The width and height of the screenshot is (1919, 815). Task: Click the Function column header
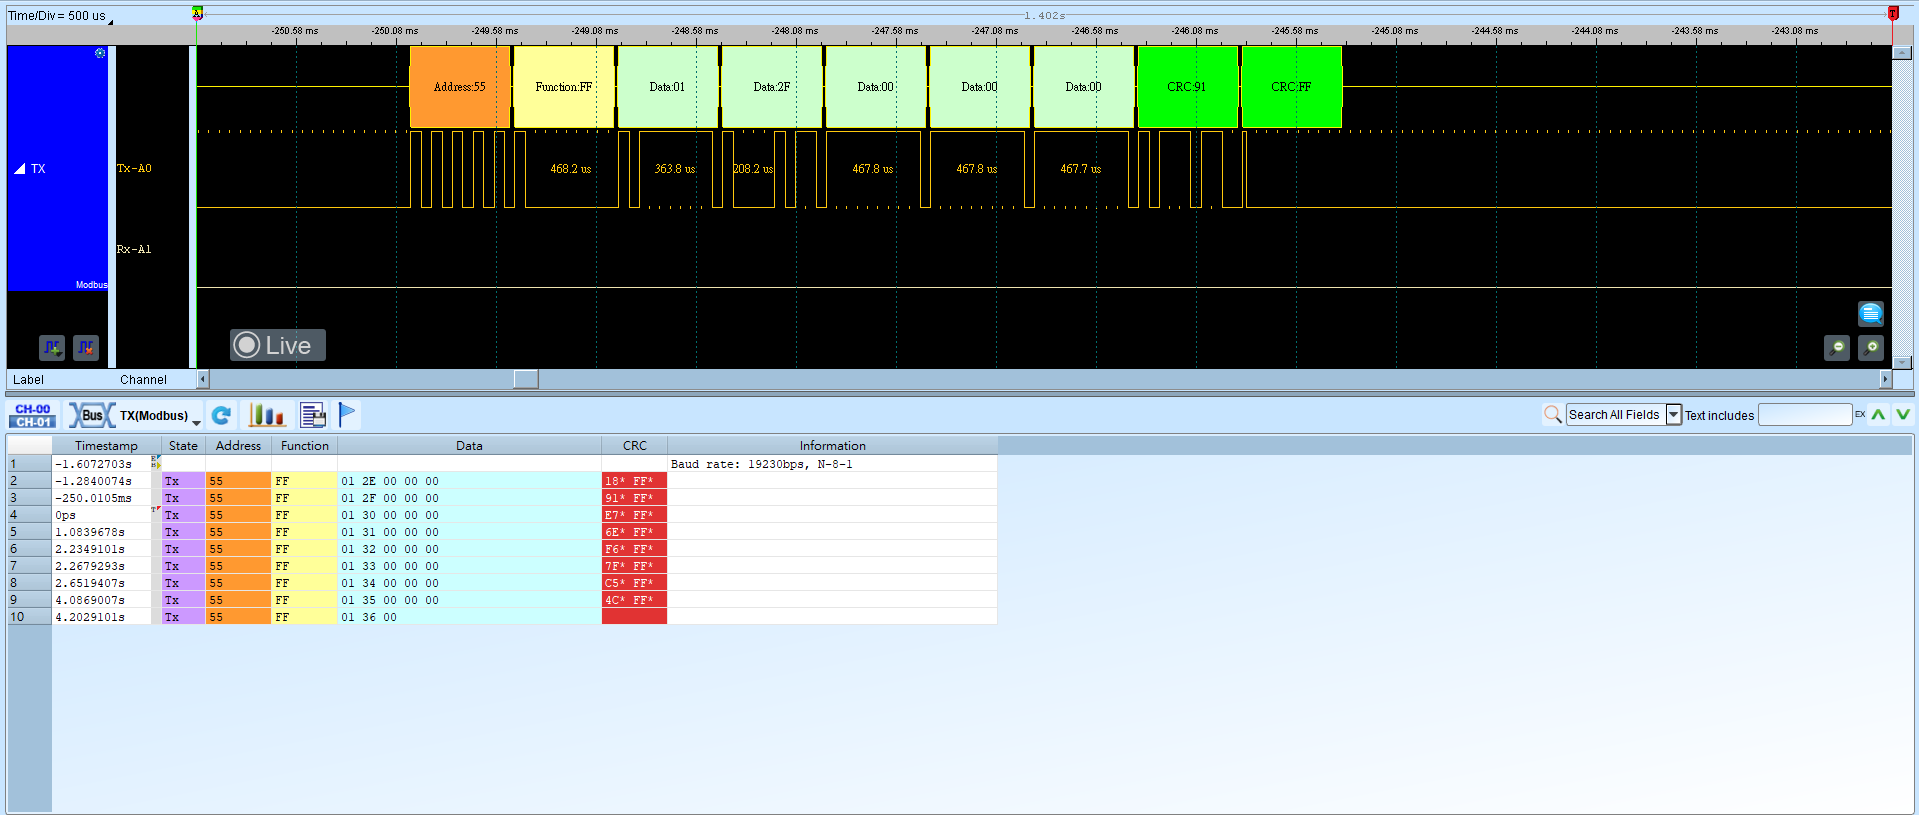[304, 446]
